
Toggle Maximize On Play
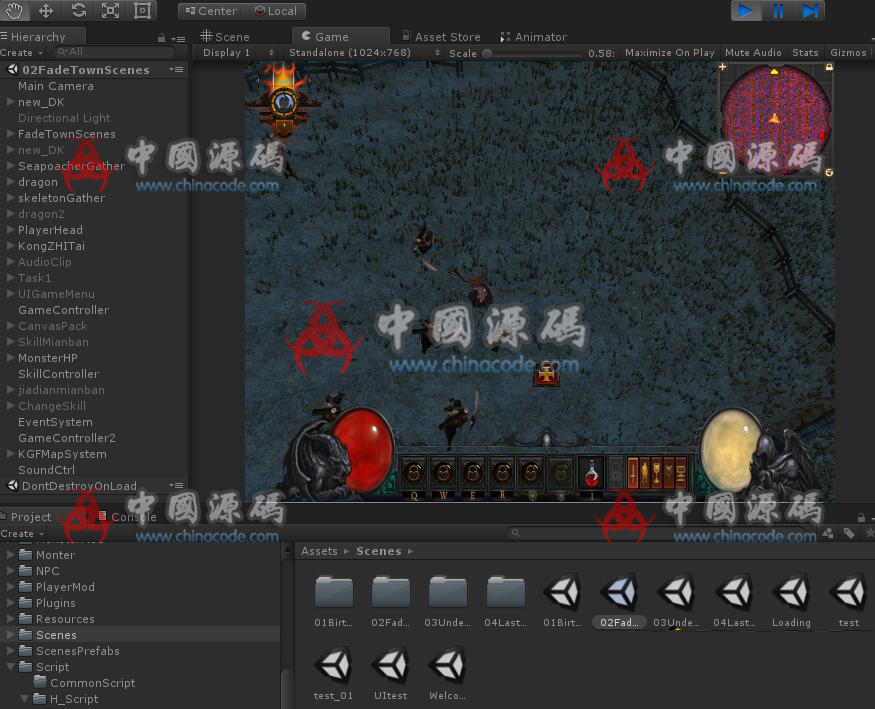point(669,53)
